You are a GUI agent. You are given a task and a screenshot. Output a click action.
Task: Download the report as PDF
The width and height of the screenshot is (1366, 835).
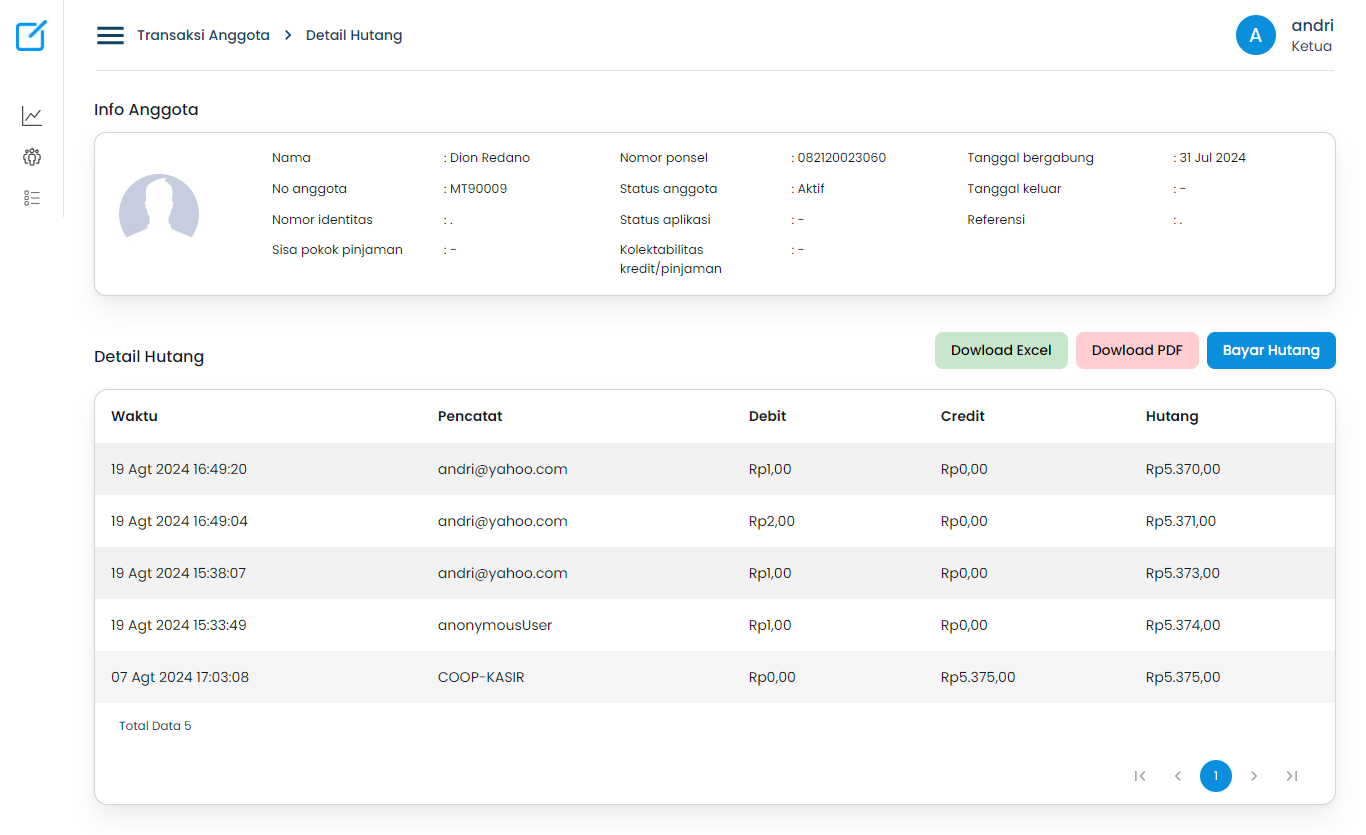(x=1137, y=350)
